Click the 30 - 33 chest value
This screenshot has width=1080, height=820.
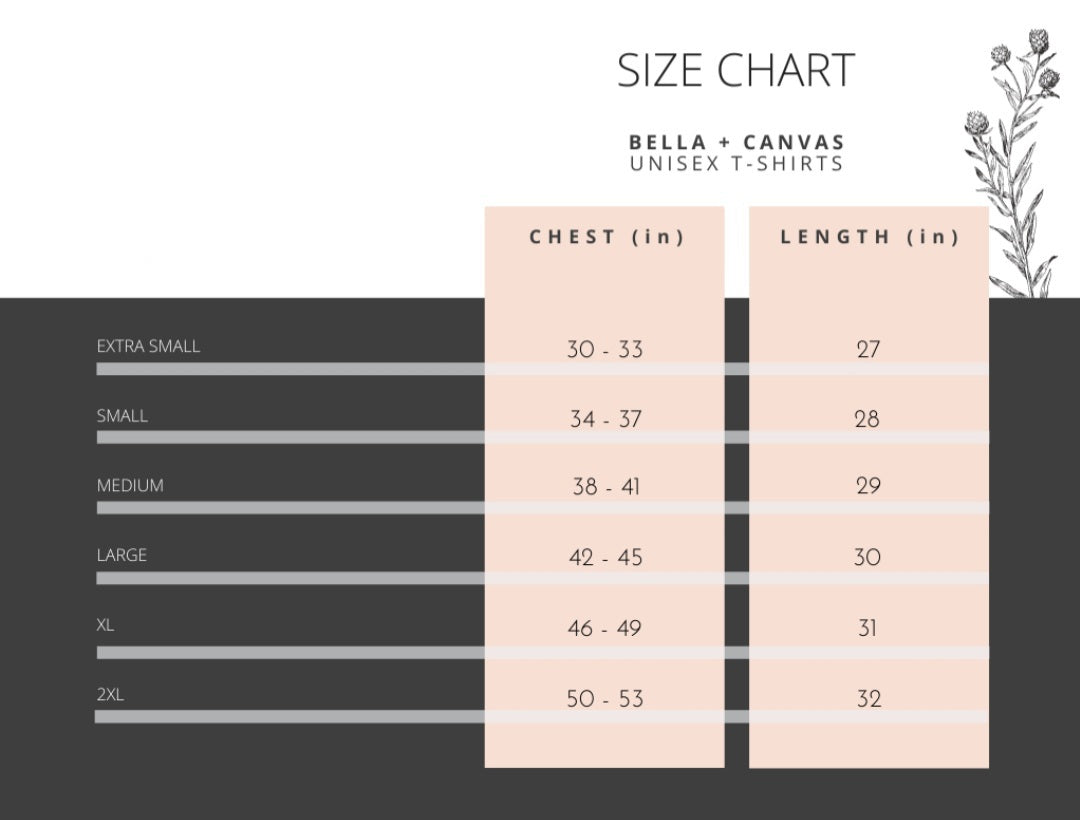(605, 350)
